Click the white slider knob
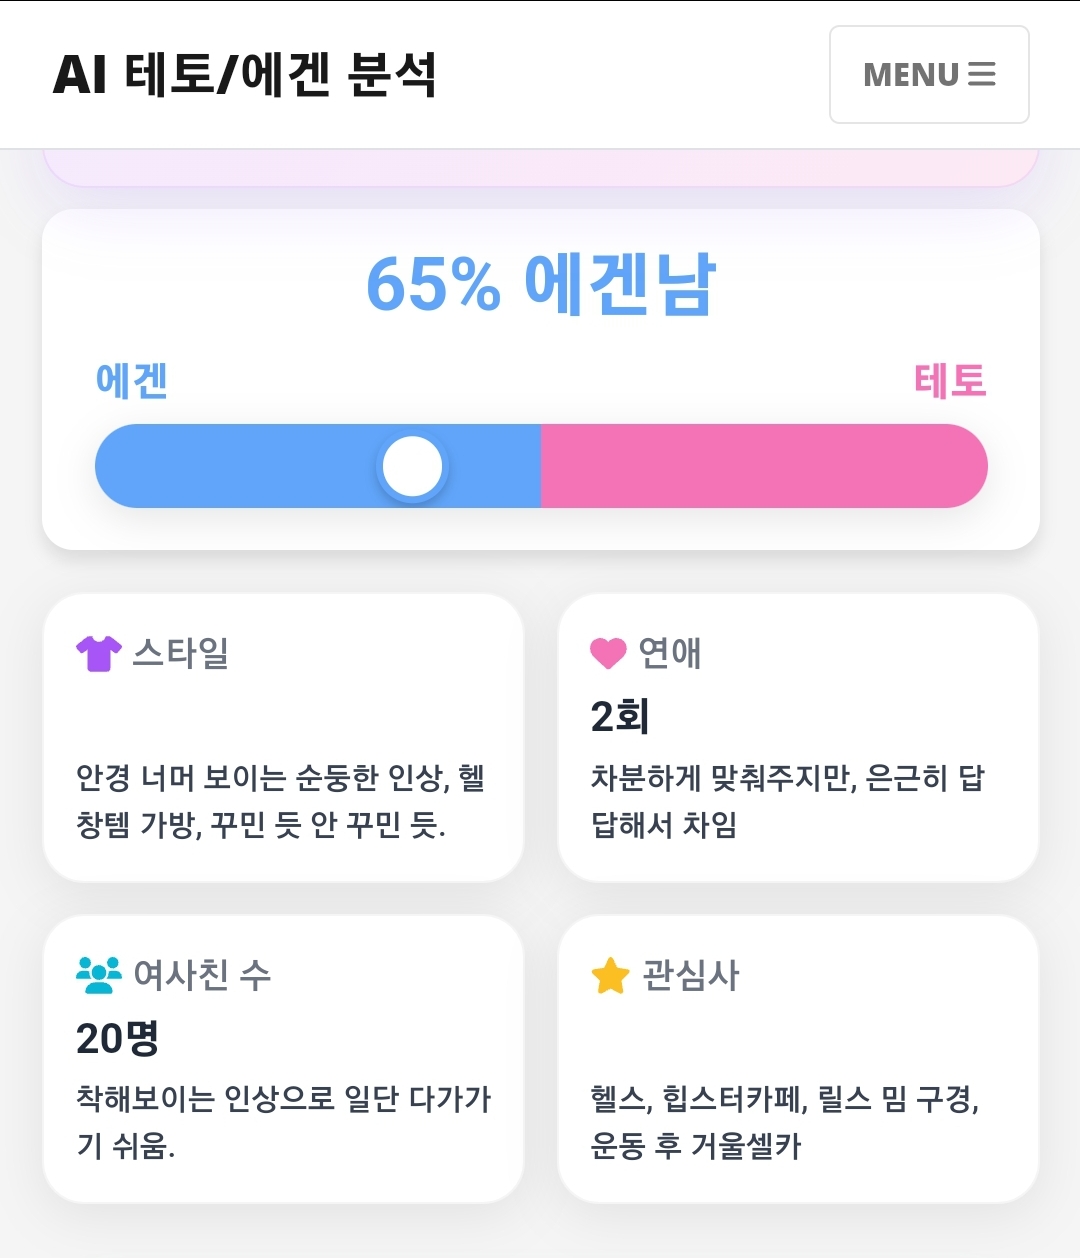The image size is (1080, 1258). (x=412, y=466)
